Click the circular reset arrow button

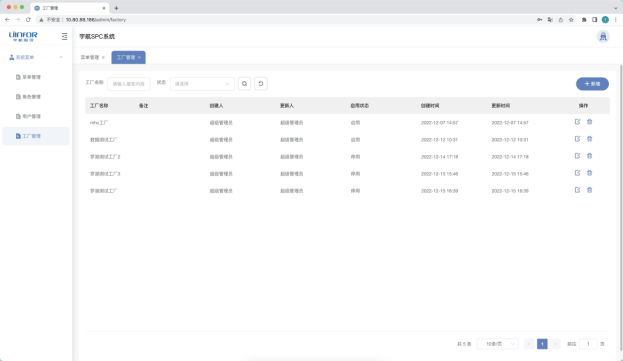pyautogui.click(x=261, y=84)
